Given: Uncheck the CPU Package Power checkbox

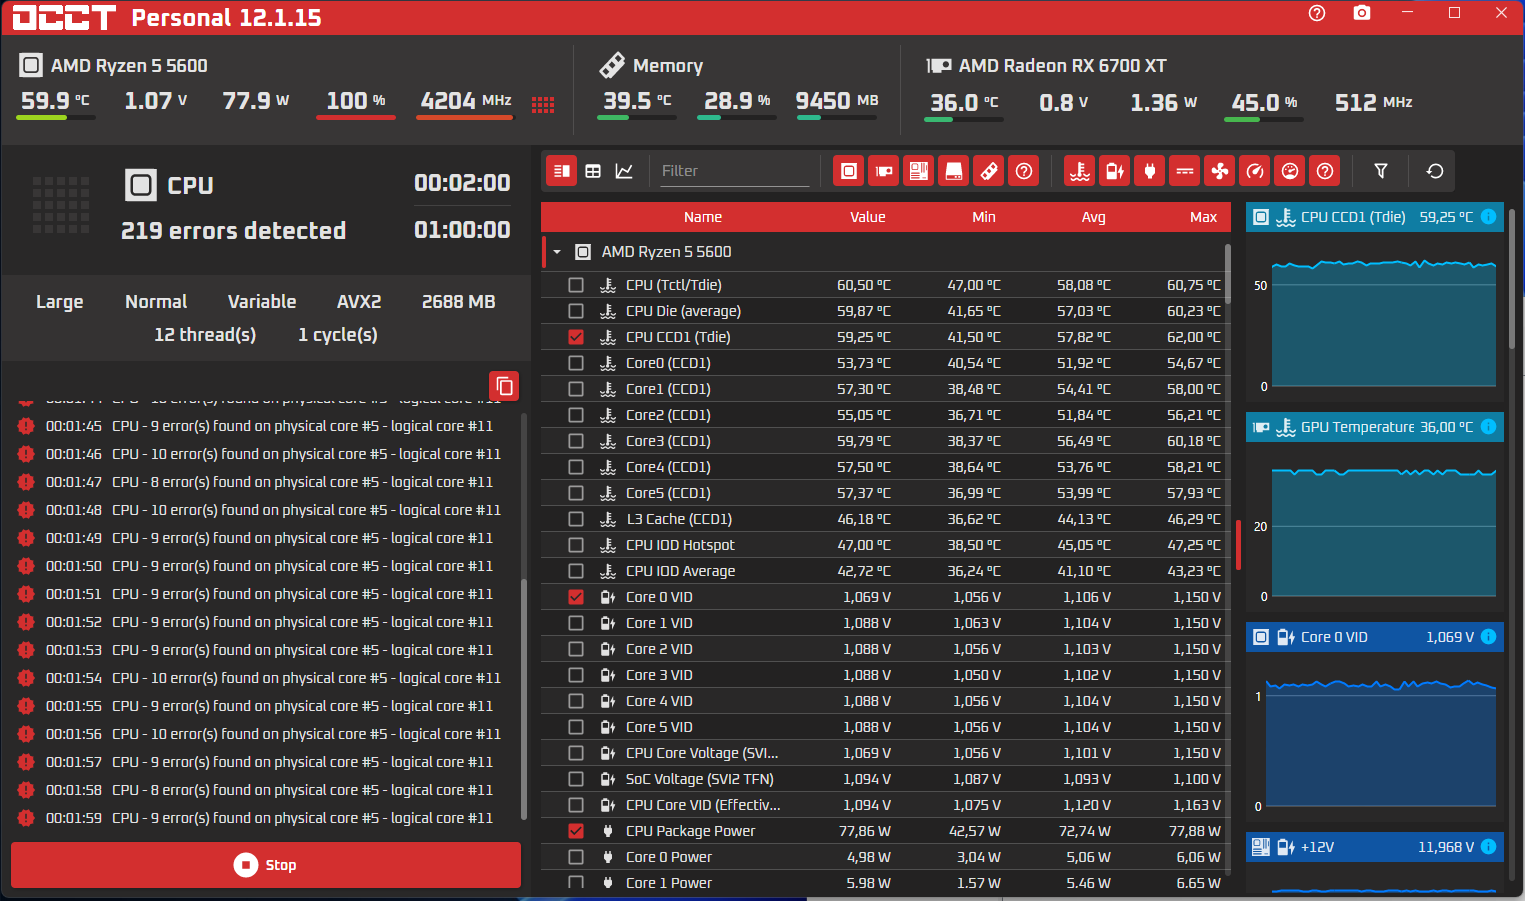Looking at the screenshot, I should click(576, 831).
